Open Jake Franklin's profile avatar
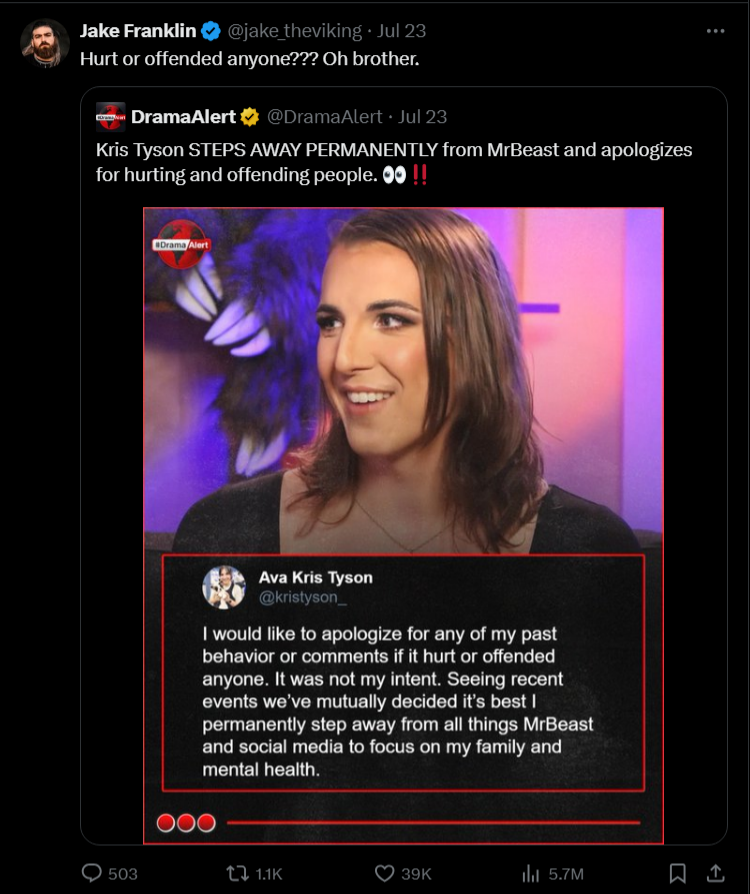The width and height of the screenshot is (750, 894). [x=45, y=43]
